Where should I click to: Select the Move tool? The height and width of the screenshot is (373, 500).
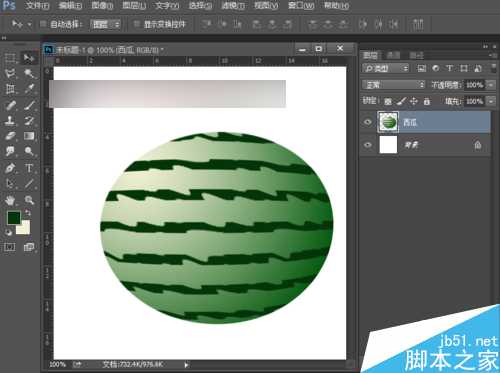[29, 58]
